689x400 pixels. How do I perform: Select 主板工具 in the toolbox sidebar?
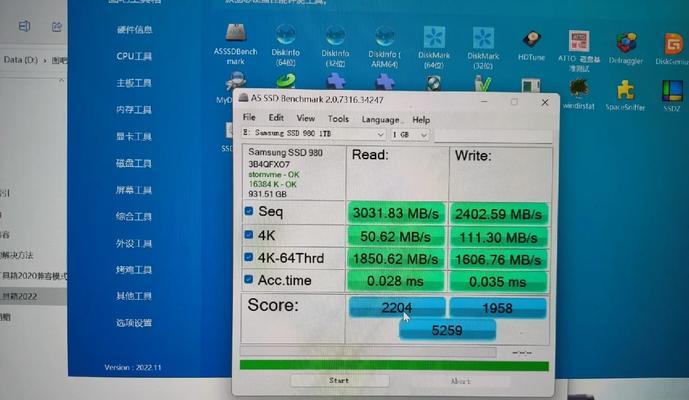click(x=134, y=83)
